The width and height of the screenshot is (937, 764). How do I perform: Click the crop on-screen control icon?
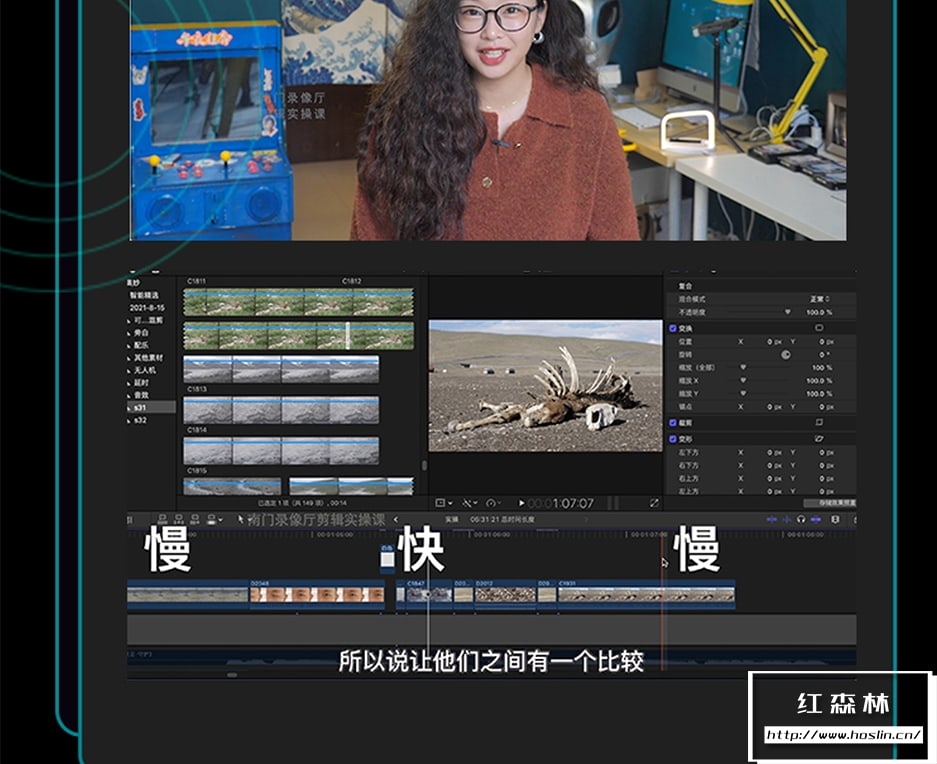(x=819, y=423)
